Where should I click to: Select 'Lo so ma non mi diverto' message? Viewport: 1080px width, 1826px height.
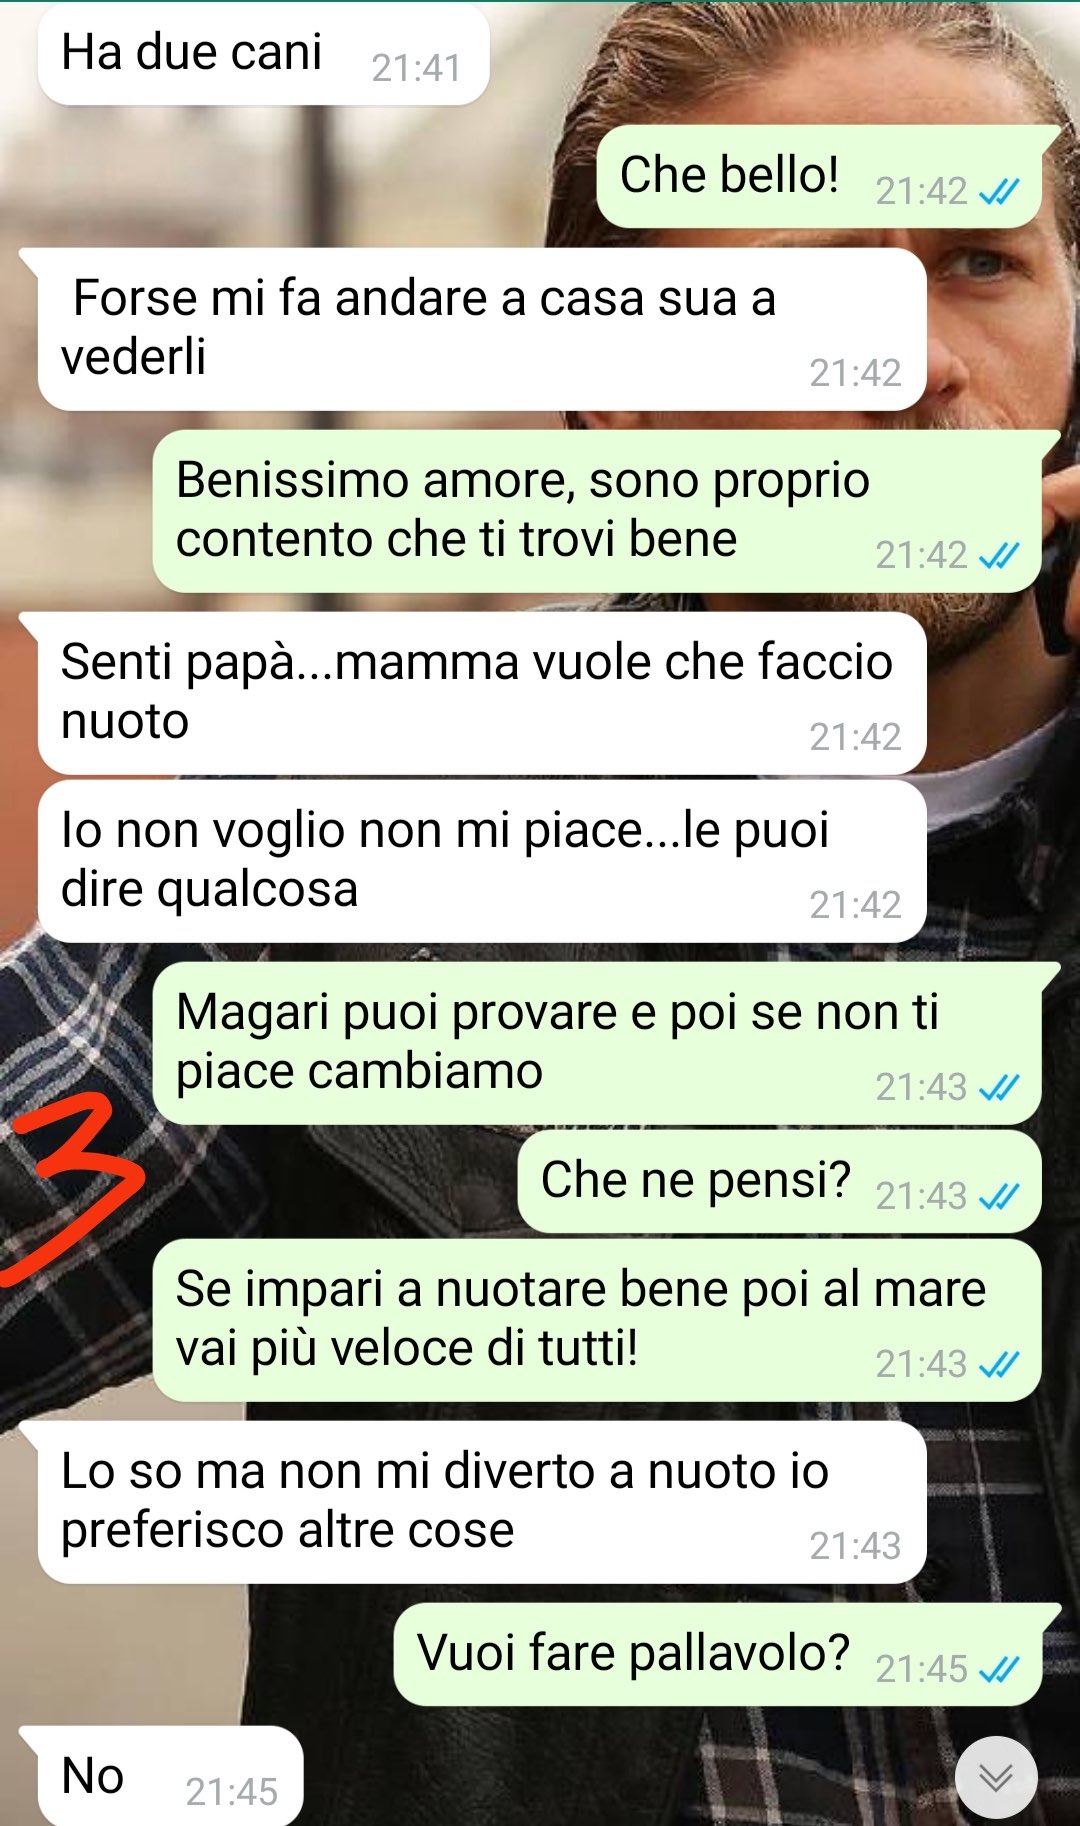(482, 1503)
